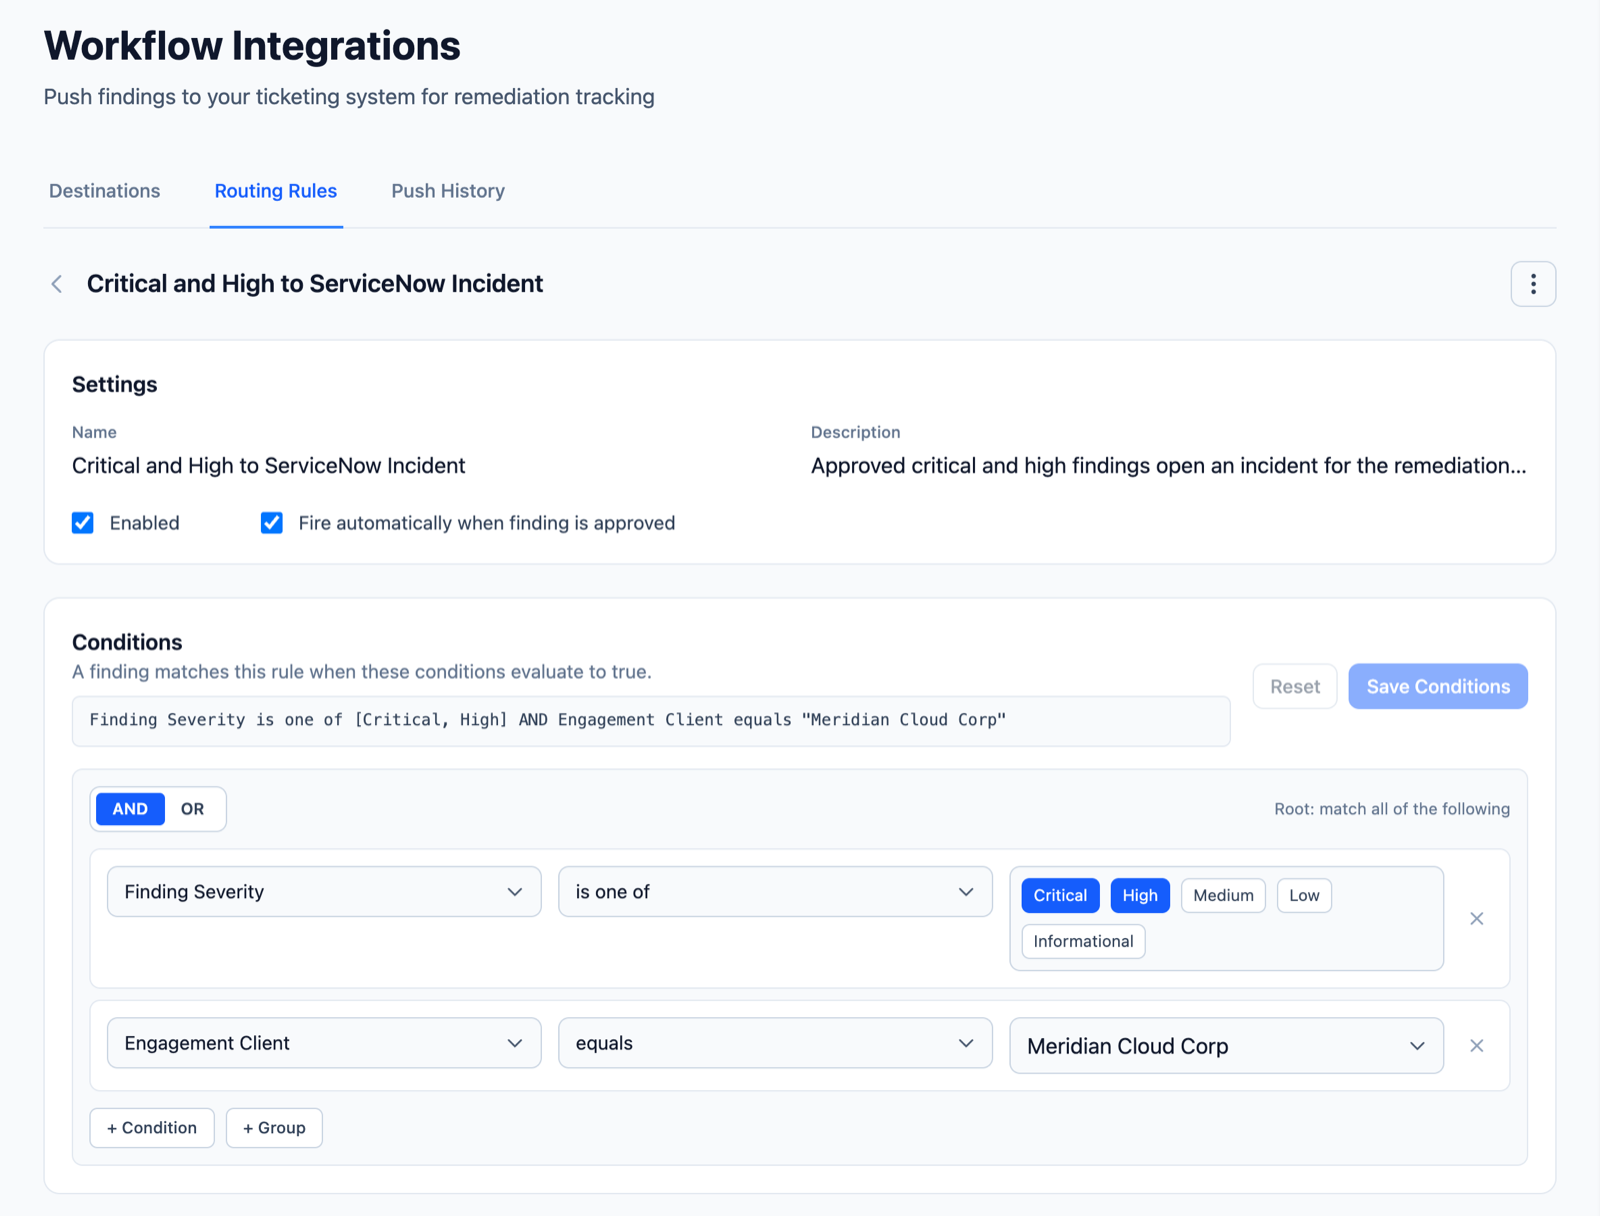Add a new condition with + Condition
The width and height of the screenshot is (1600, 1216).
click(152, 1128)
